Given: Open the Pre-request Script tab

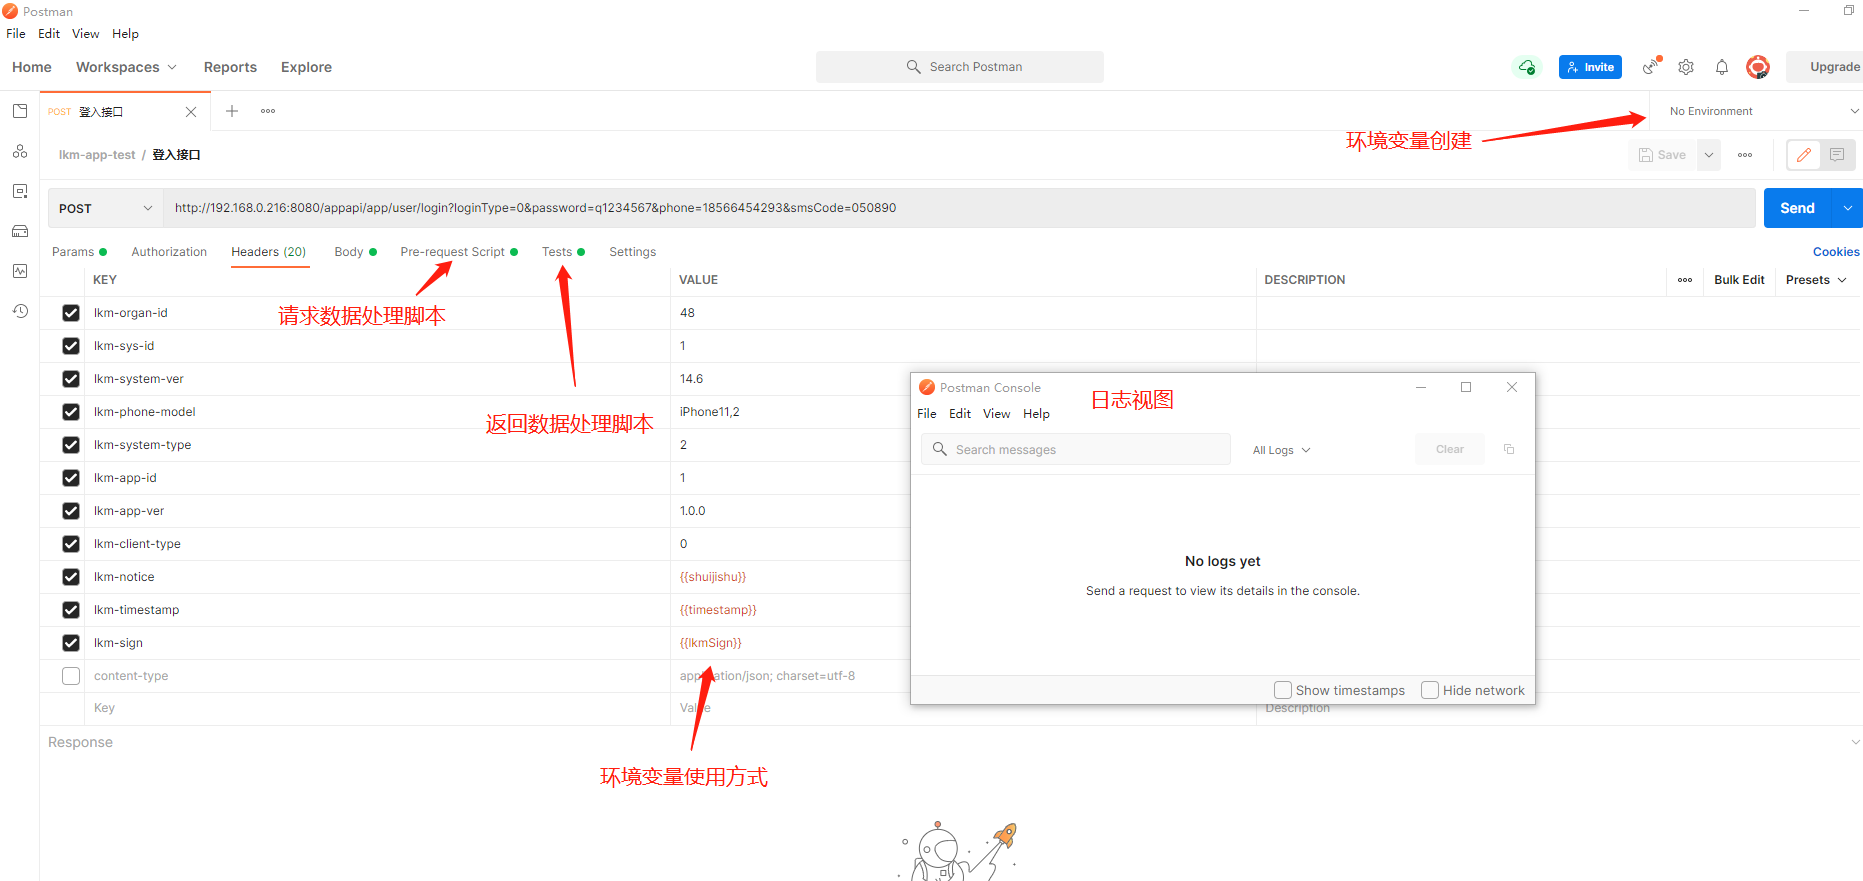Looking at the screenshot, I should coord(459,252).
